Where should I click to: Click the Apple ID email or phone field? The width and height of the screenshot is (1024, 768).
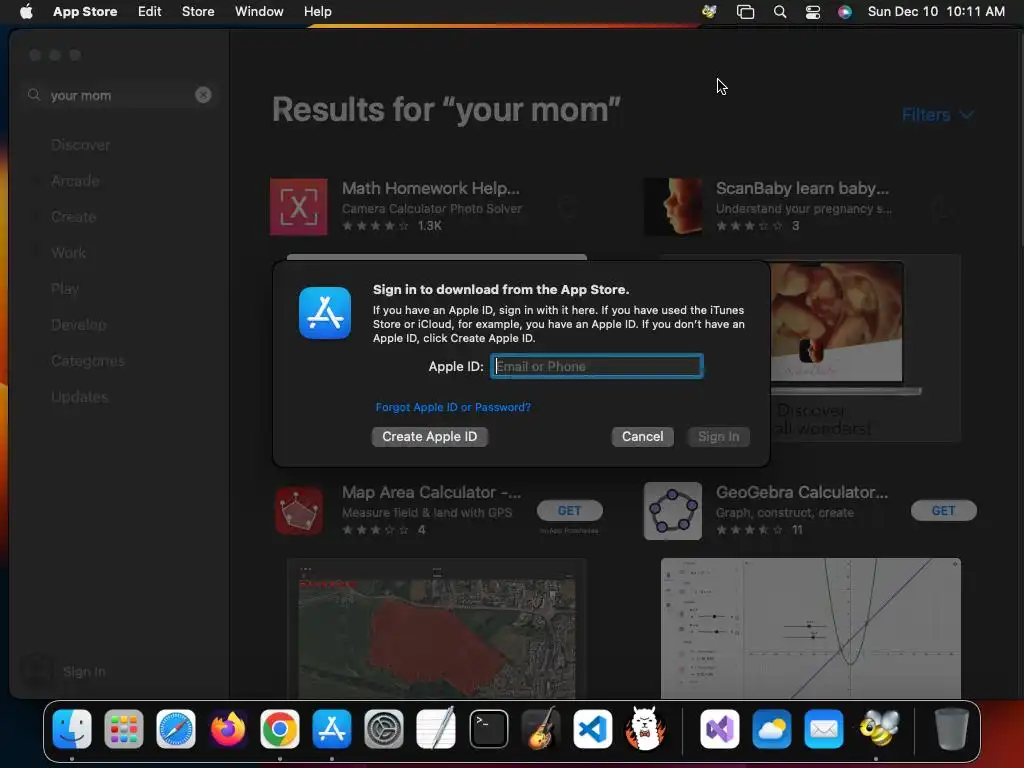(x=597, y=366)
